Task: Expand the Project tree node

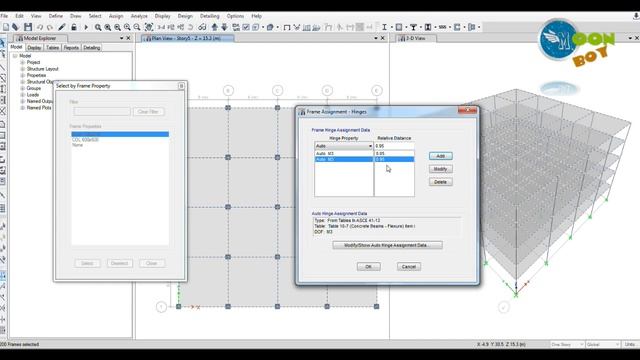Action: [23, 62]
